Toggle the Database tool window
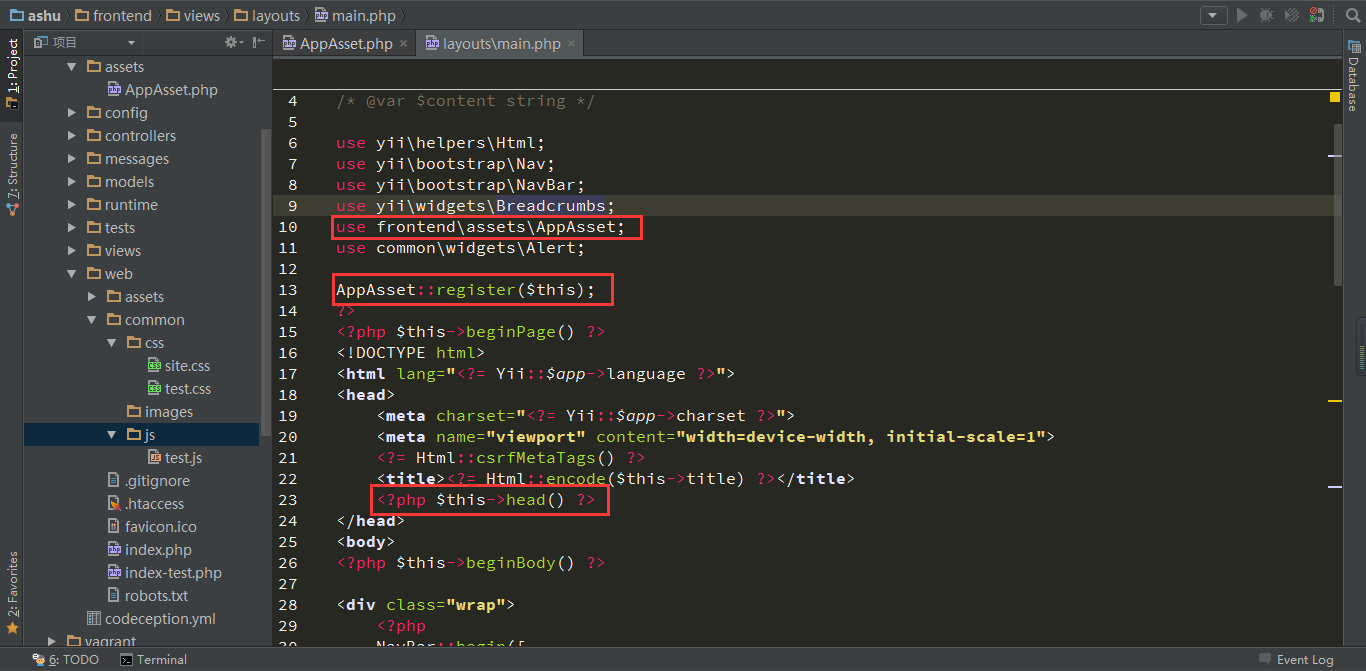 tap(1353, 76)
